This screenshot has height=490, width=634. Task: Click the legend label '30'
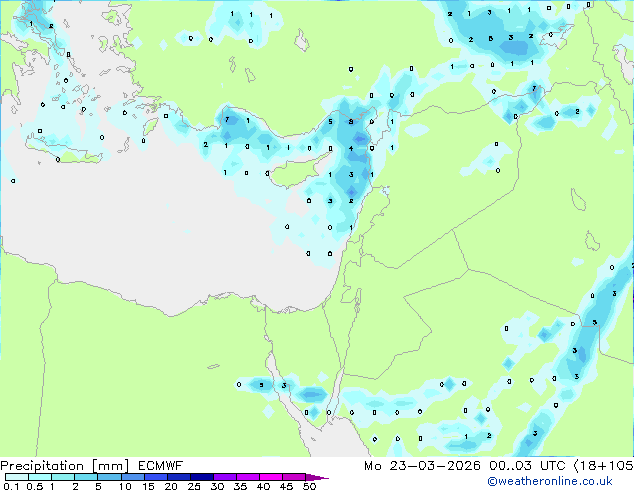[x=217, y=486]
